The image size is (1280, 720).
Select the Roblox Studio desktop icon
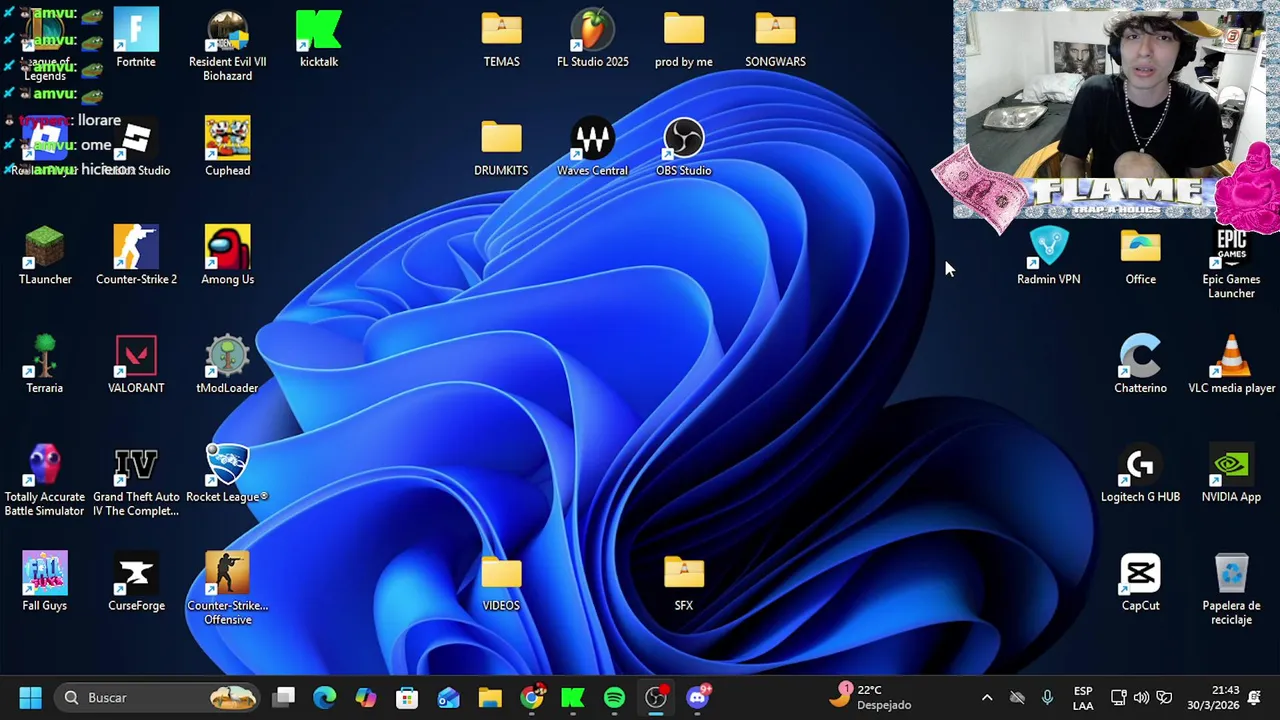point(136,148)
